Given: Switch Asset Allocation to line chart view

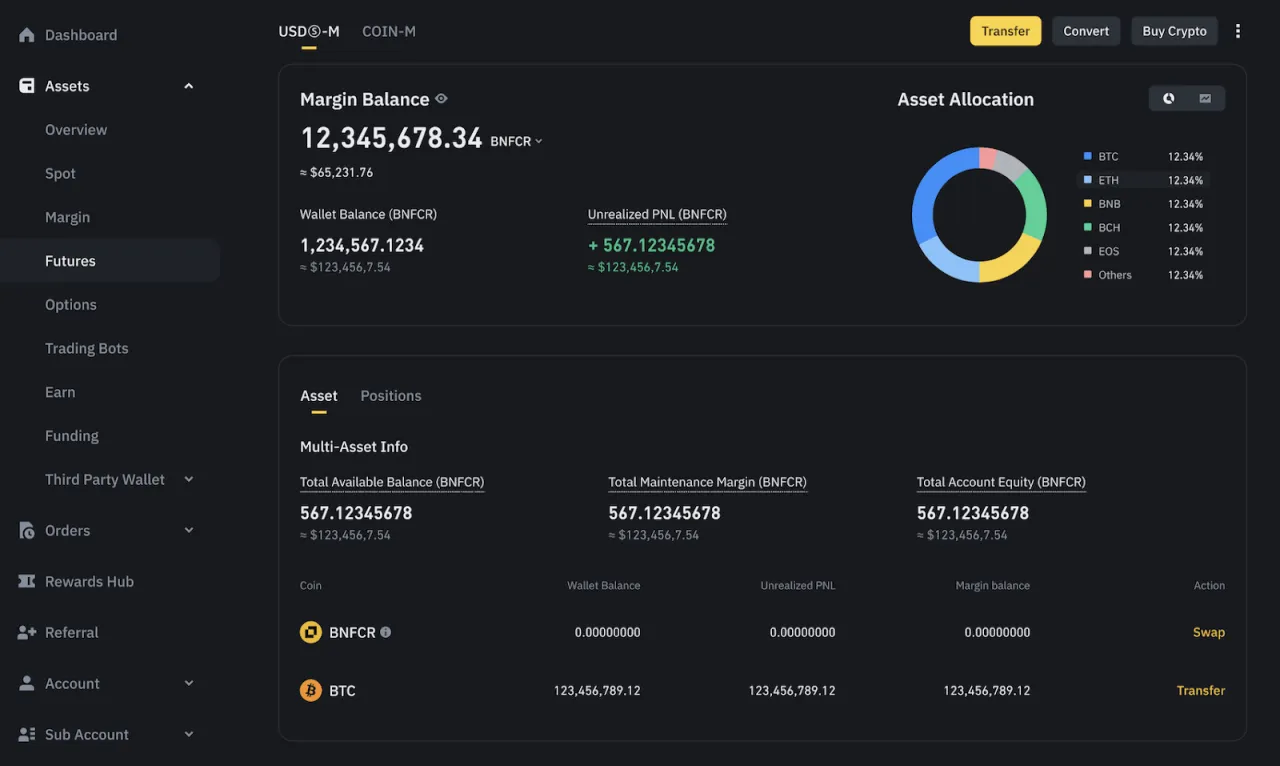Looking at the screenshot, I should pyautogui.click(x=1204, y=98).
